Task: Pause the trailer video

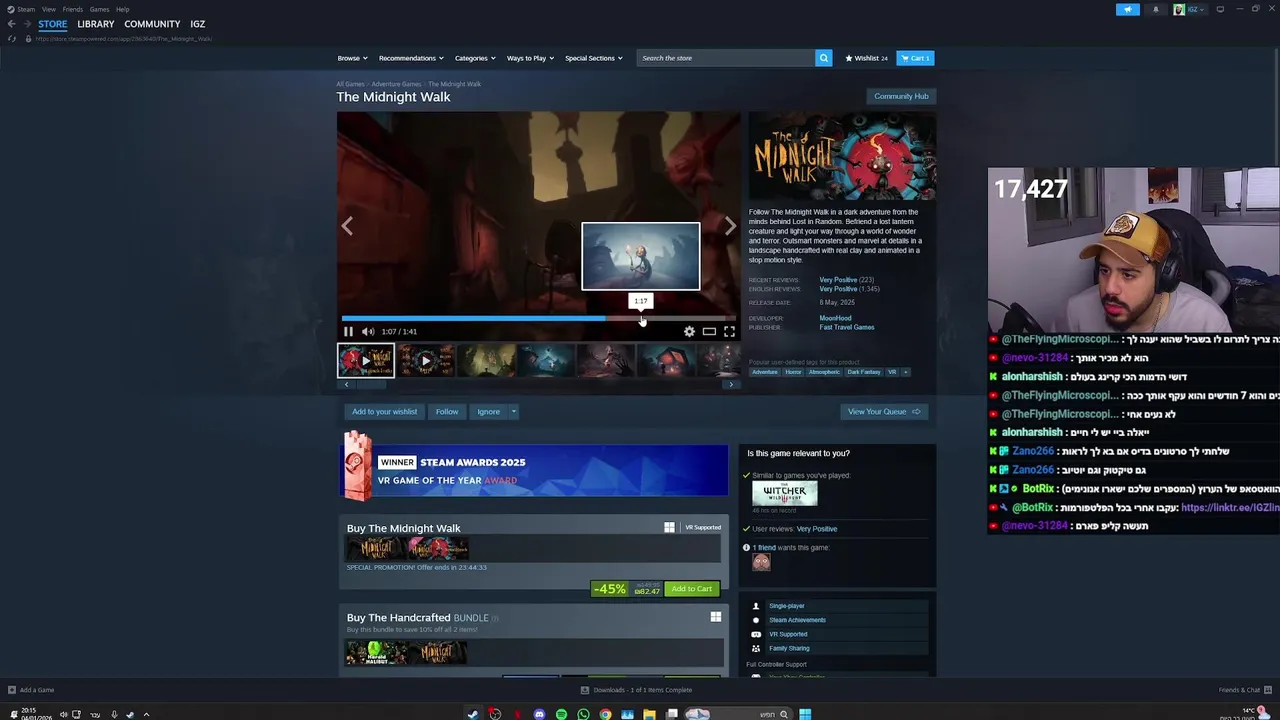Action: (348, 331)
